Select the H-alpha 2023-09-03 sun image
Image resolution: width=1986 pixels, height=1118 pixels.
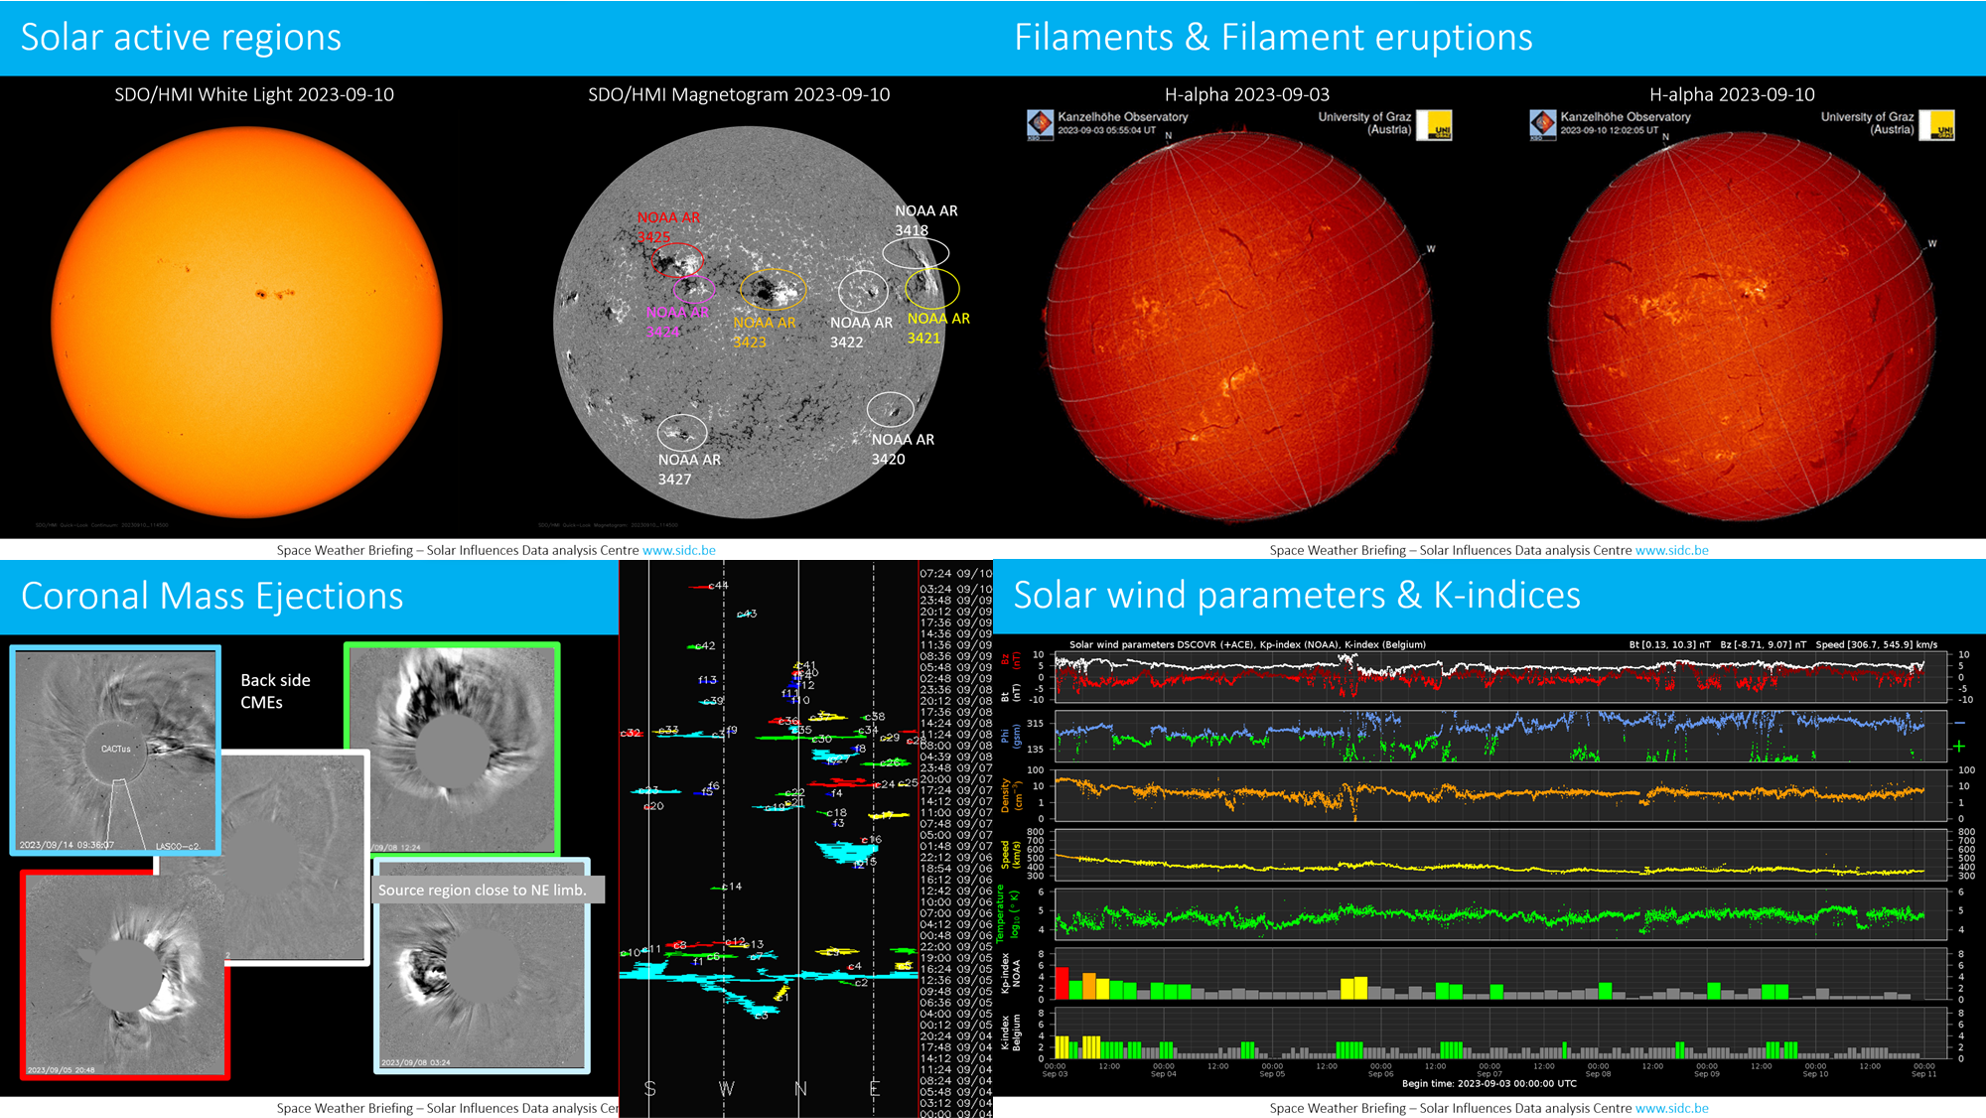click(1240, 326)
